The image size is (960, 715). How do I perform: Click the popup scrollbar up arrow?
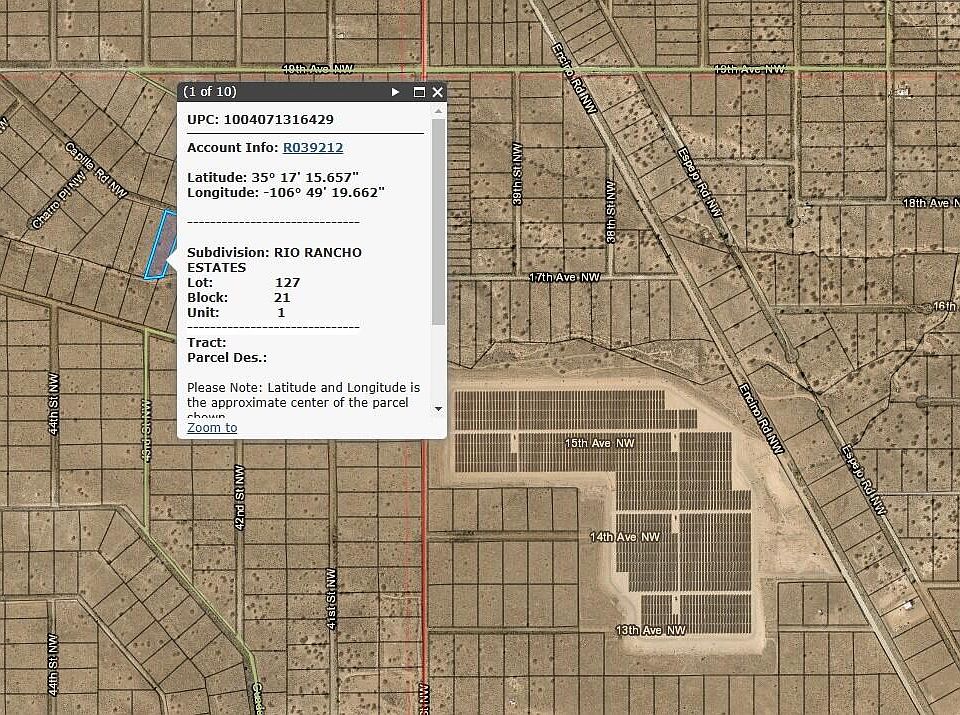click(438, 110)
